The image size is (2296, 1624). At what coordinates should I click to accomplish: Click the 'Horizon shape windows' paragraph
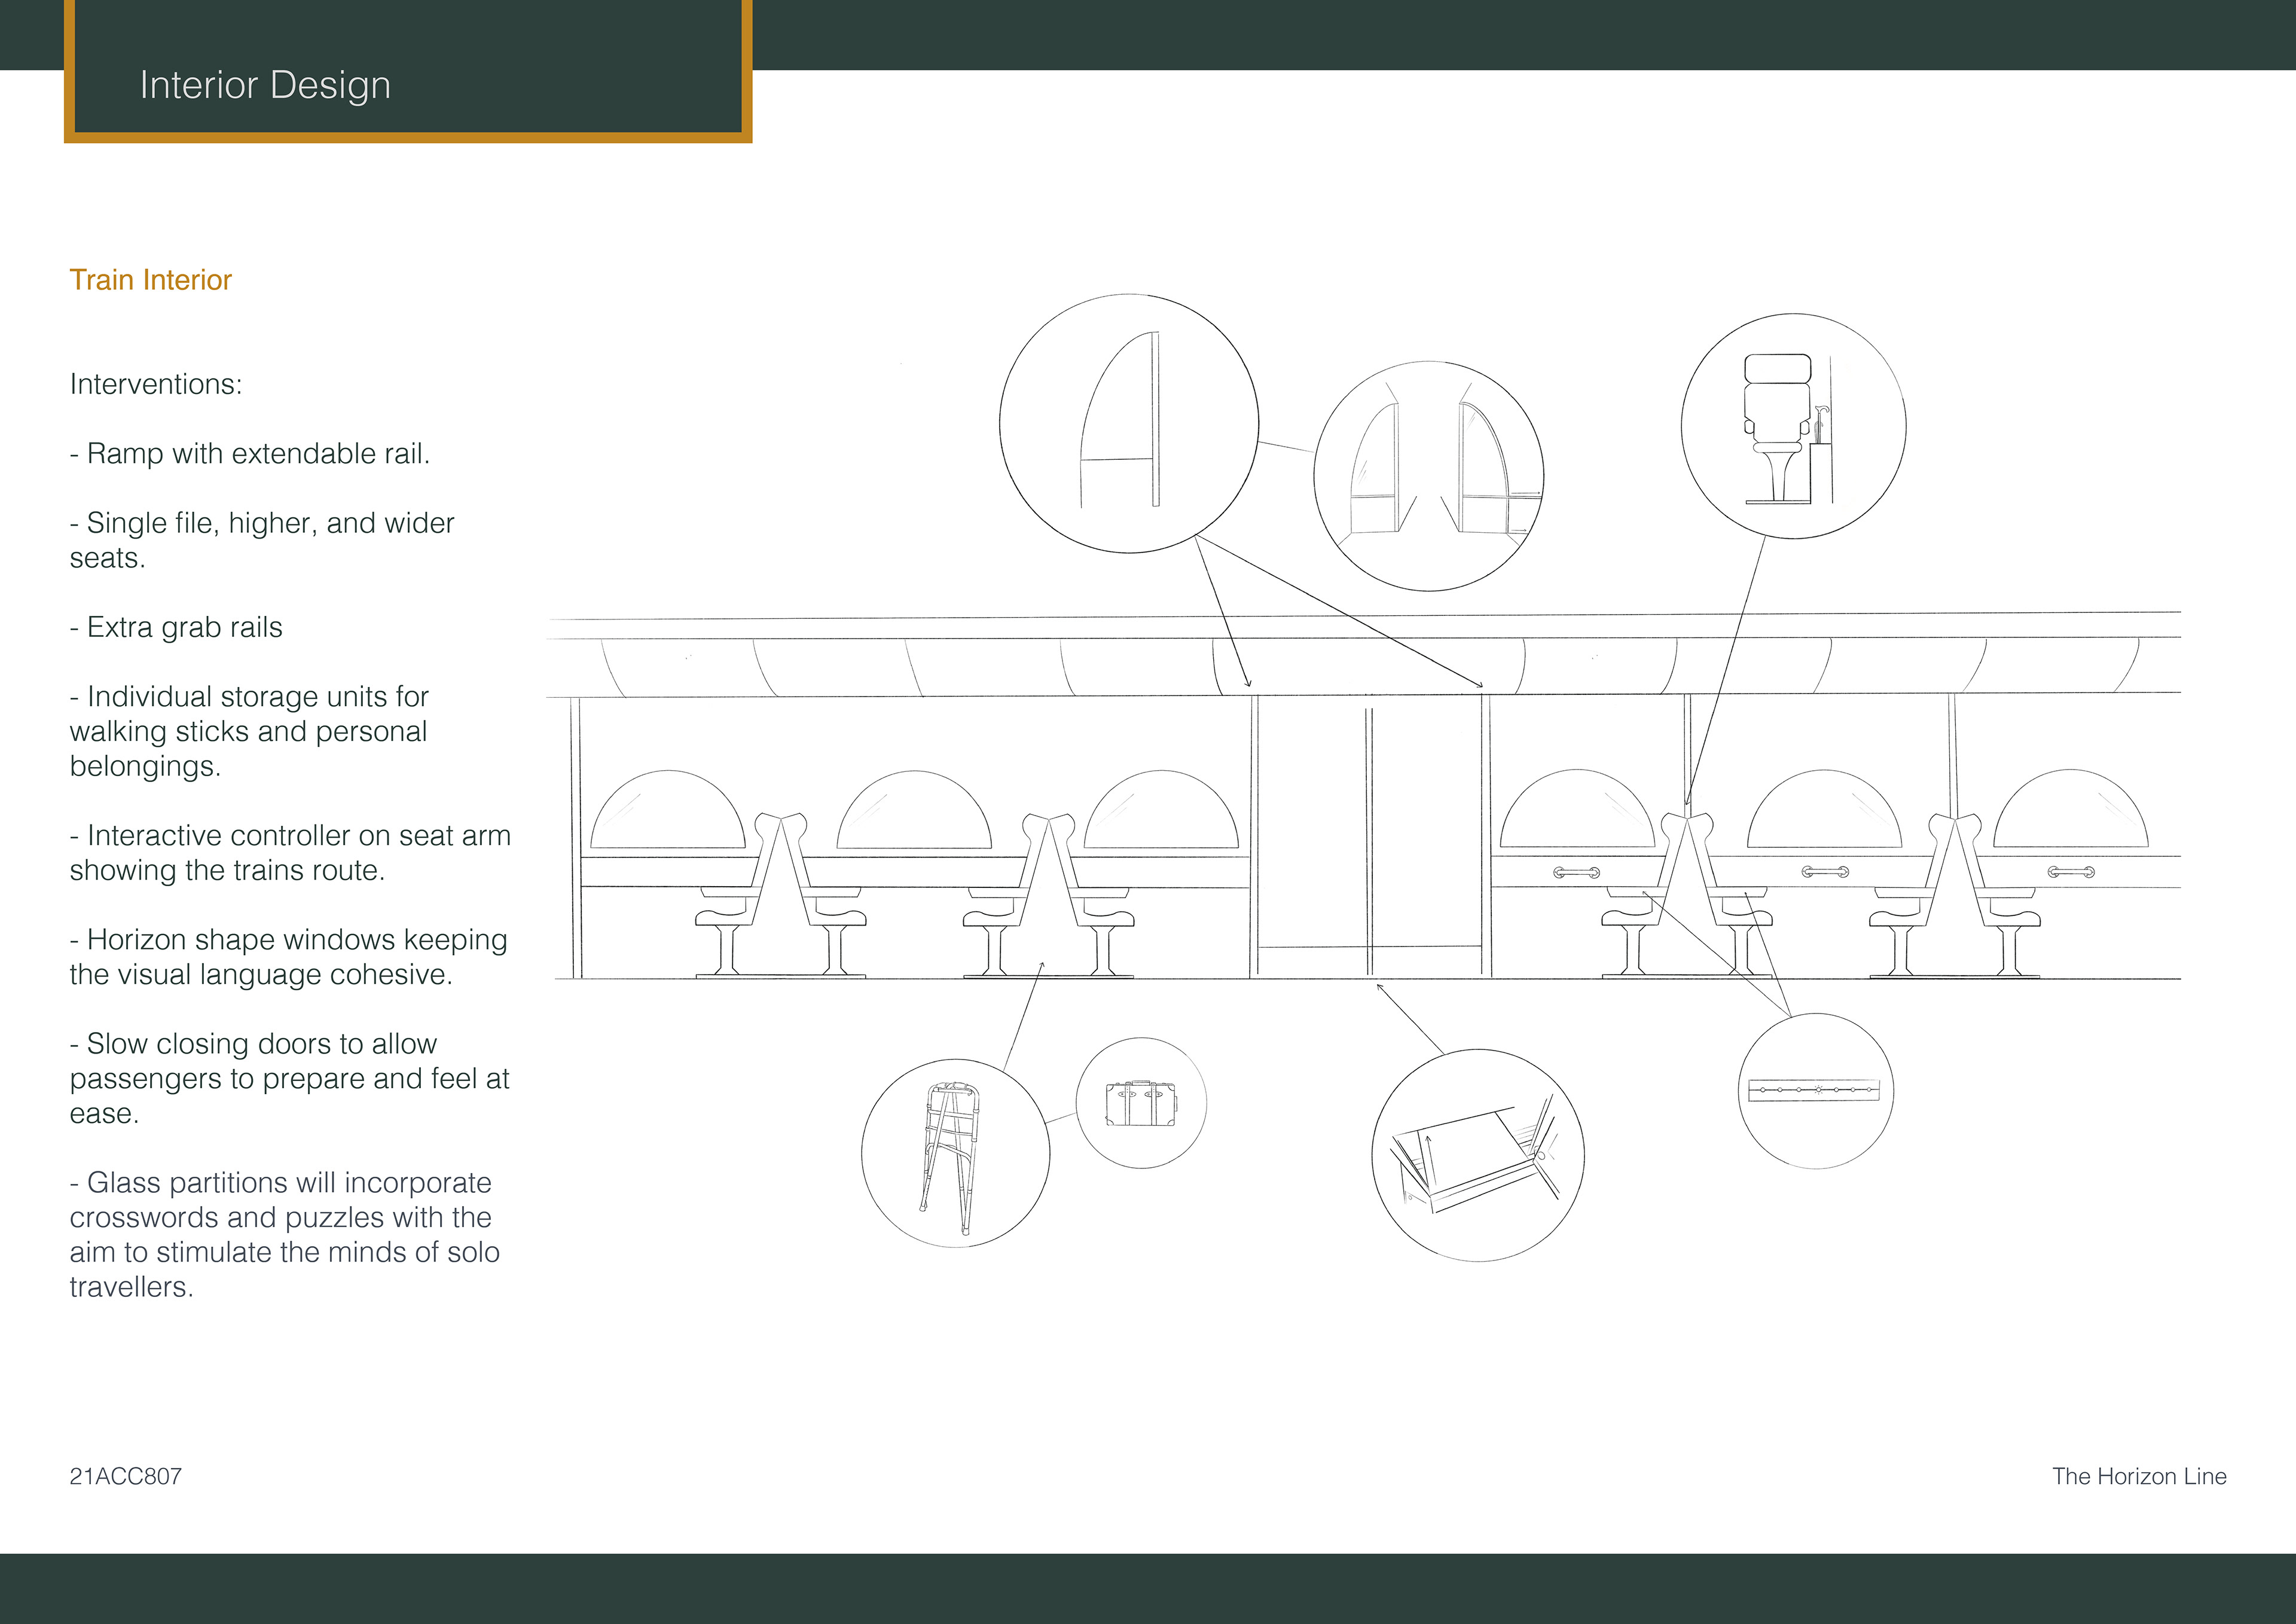coord(288,957)
